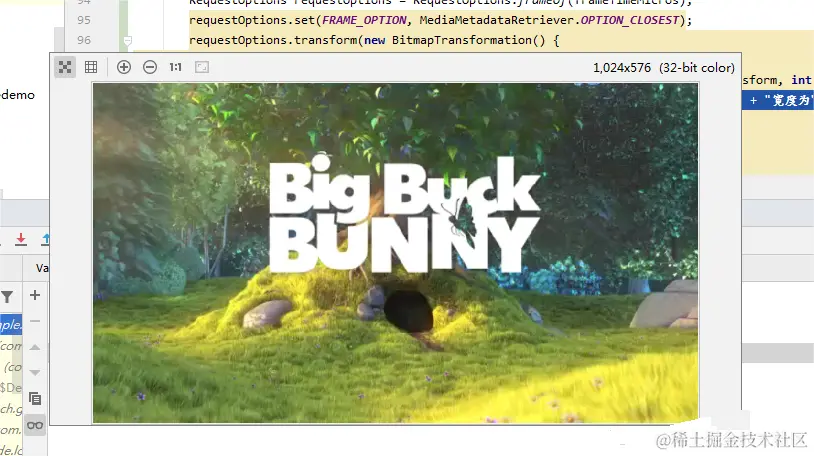Duplicate the watch with the copy icon
814x456 pixels.
pos(35,398)
